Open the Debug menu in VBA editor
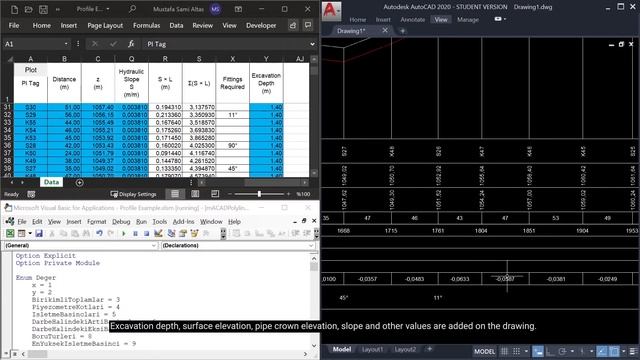Viewport: 640px width, 360px height. point(121,222)
